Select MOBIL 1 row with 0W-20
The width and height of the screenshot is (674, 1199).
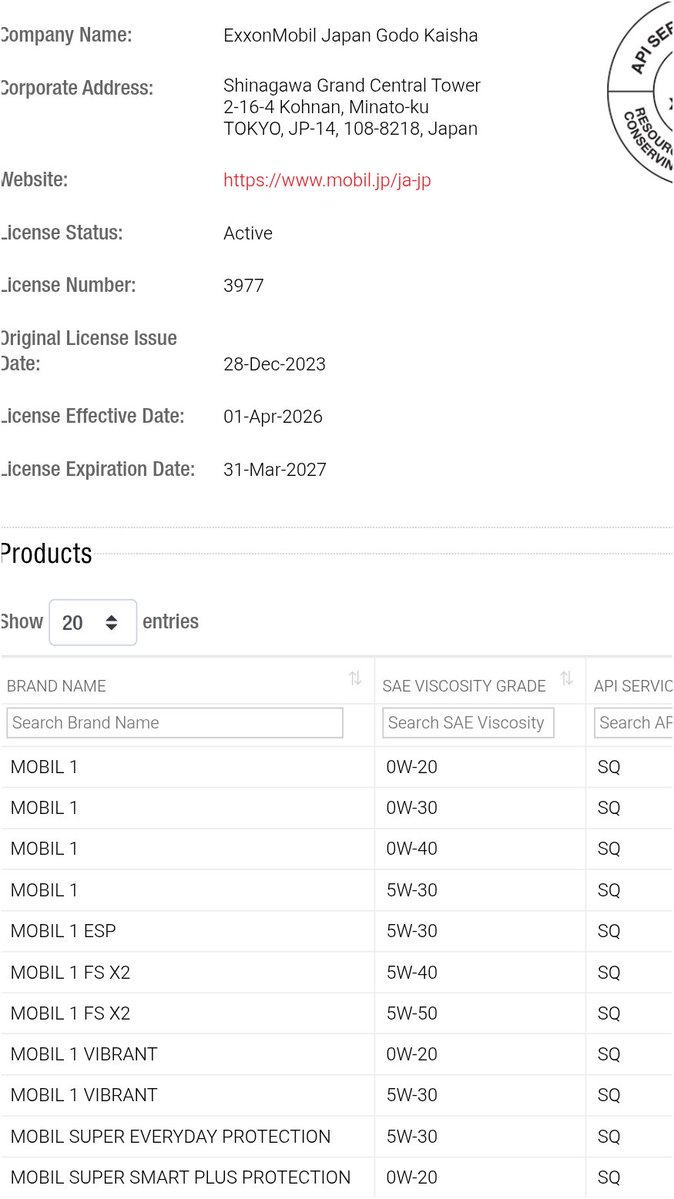337,767
